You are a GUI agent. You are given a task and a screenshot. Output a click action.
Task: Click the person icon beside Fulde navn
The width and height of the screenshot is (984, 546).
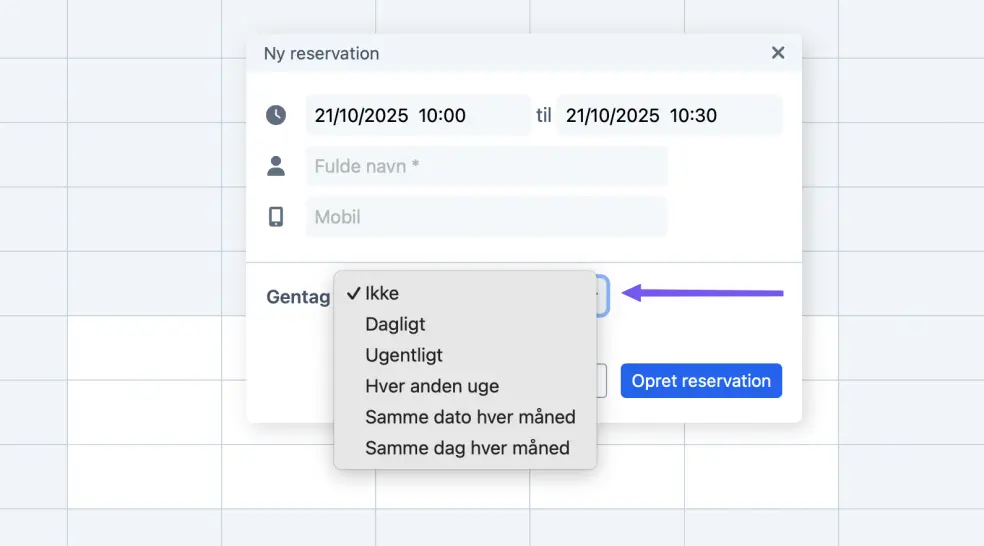point(276,166)
